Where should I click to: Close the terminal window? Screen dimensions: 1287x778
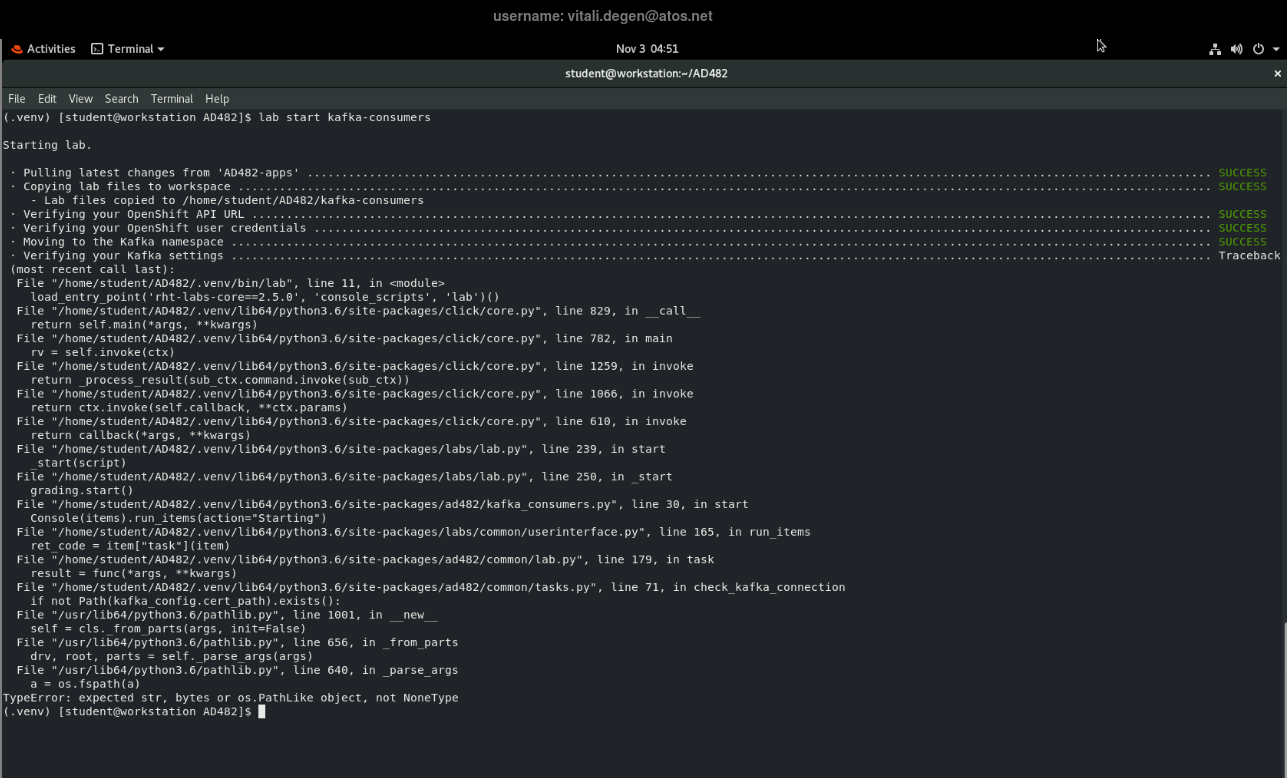point(1277,74)
